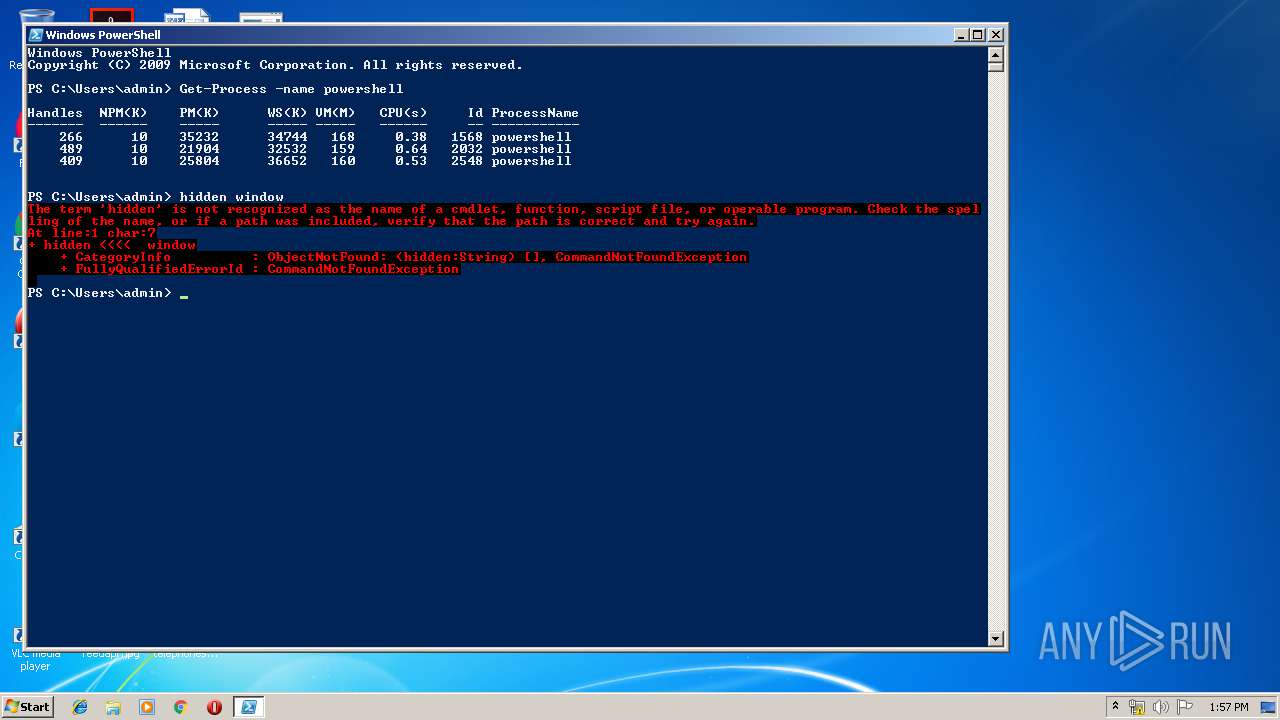1280x720 pixels.
Task: Click the Windows PowerShell title bar text
Action: click(103, 34)
